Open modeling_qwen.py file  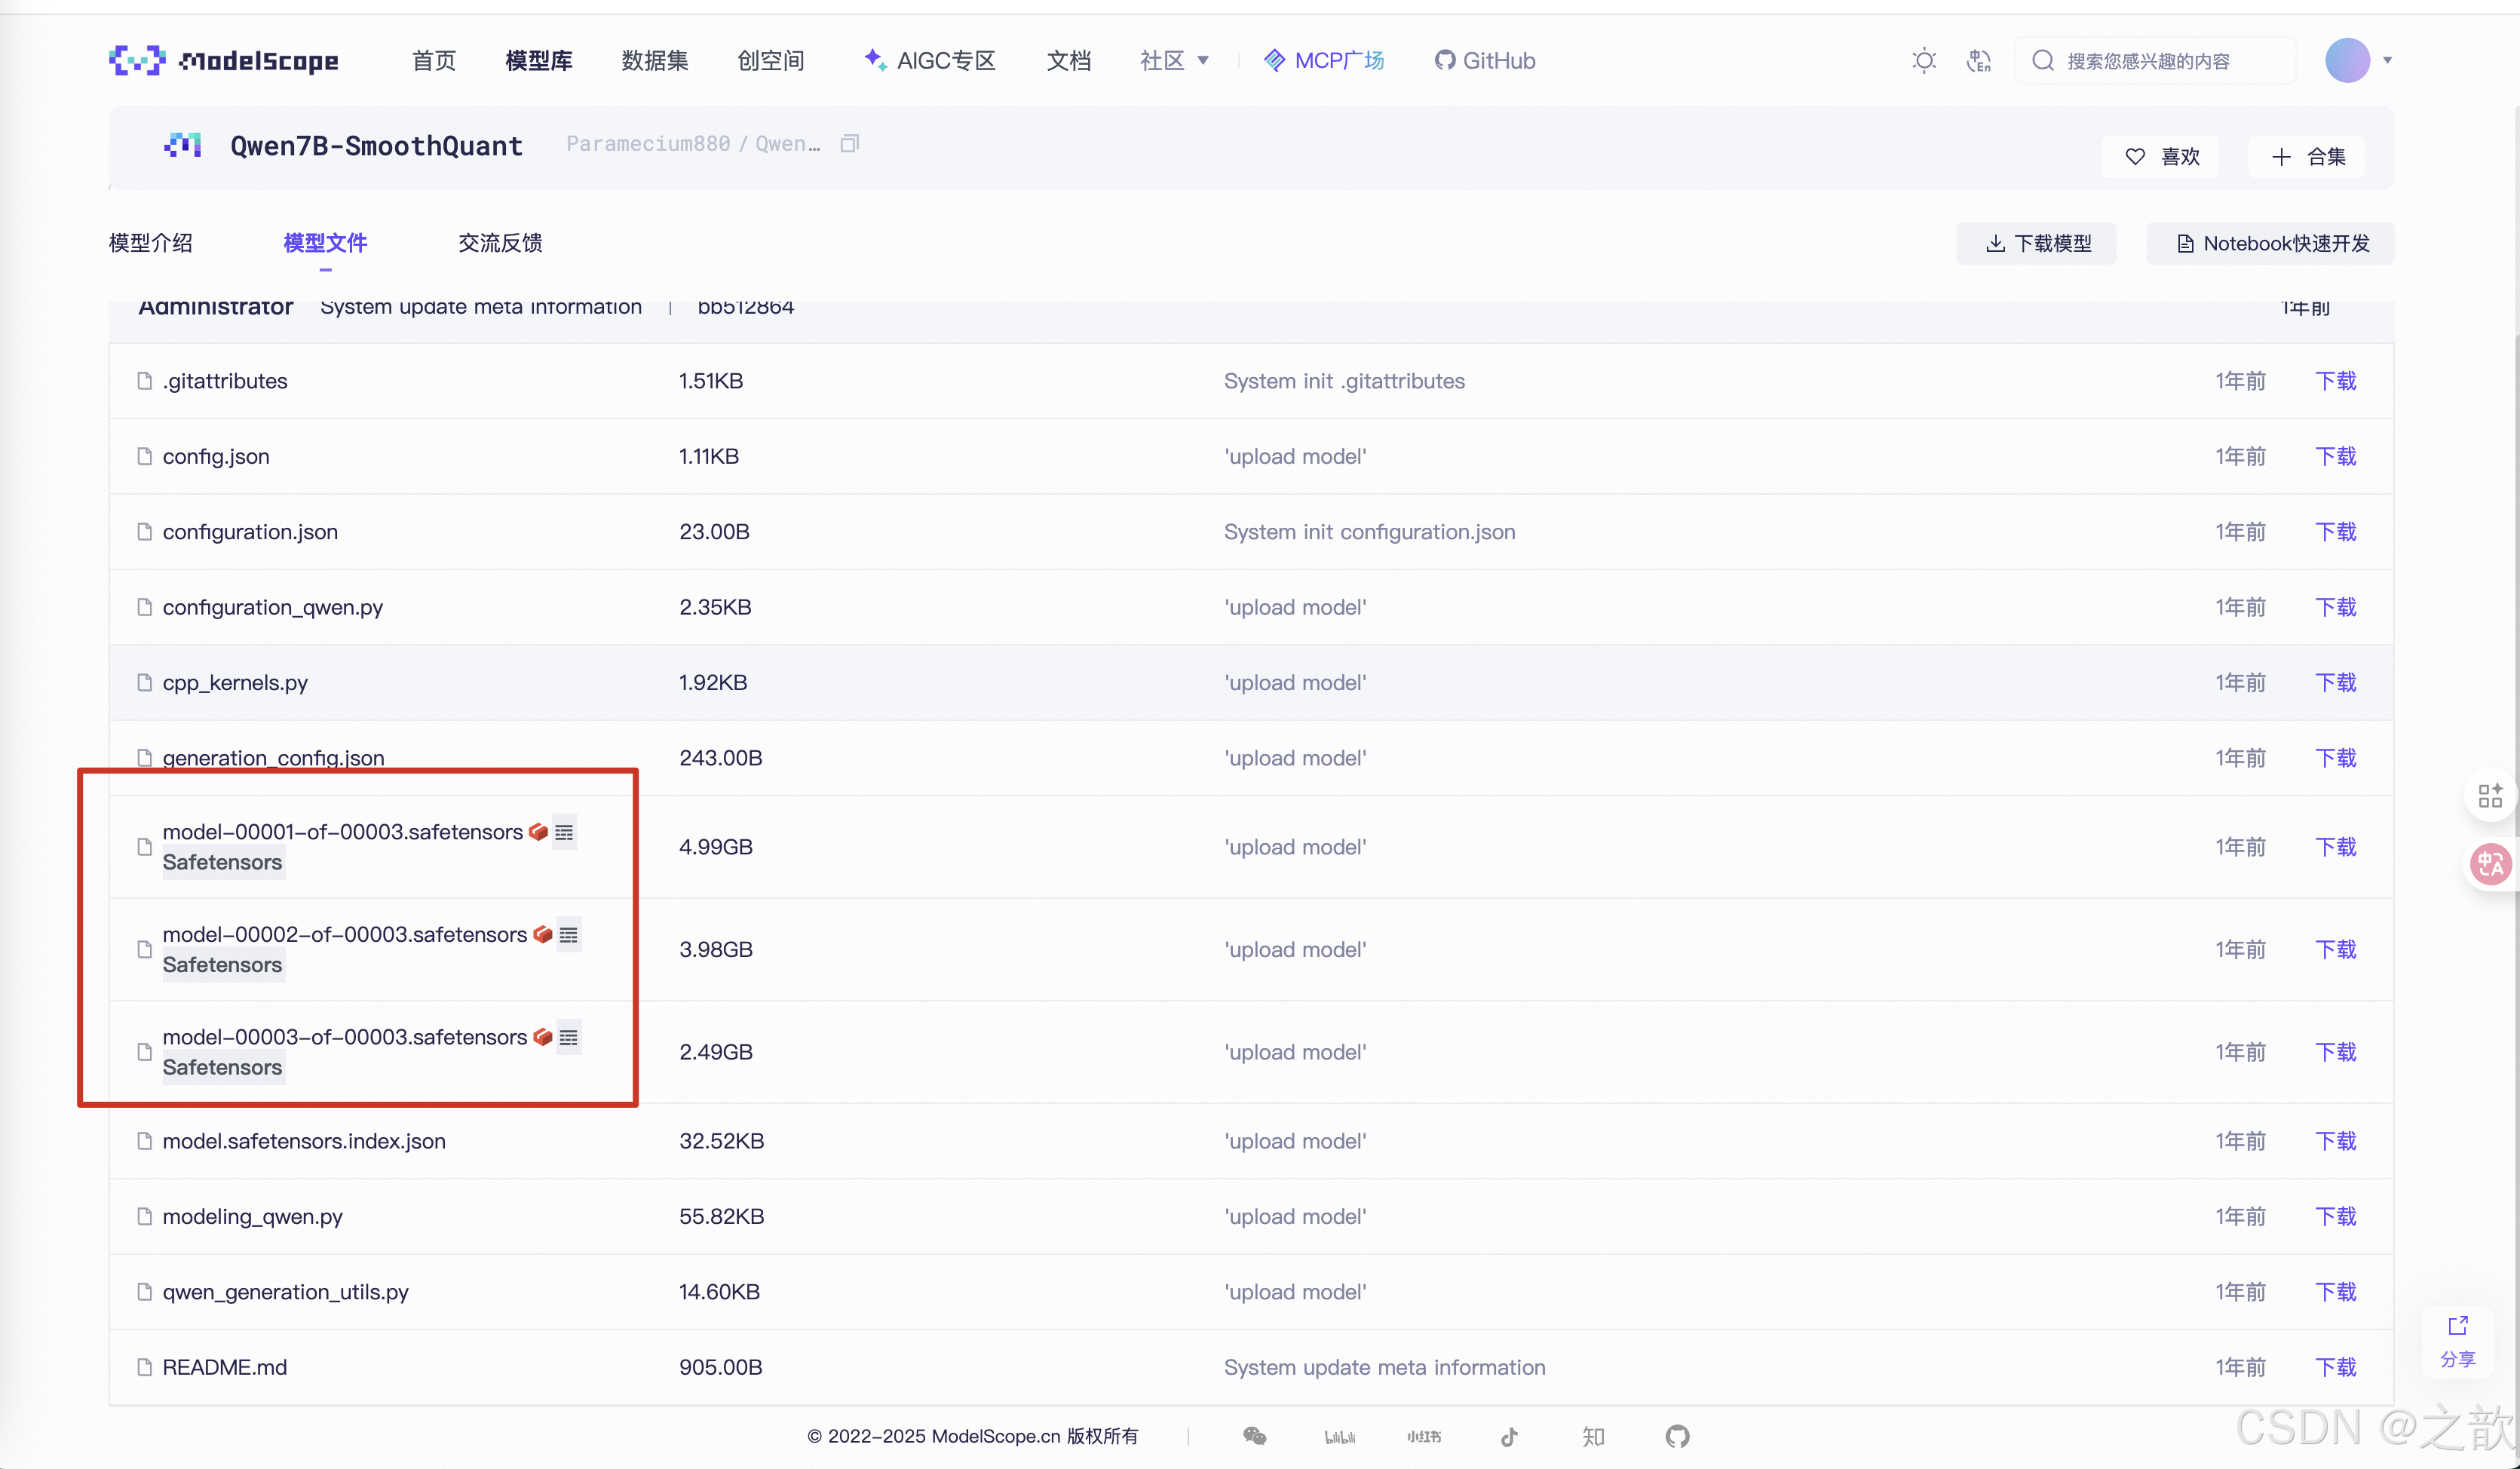[252, 1216]
